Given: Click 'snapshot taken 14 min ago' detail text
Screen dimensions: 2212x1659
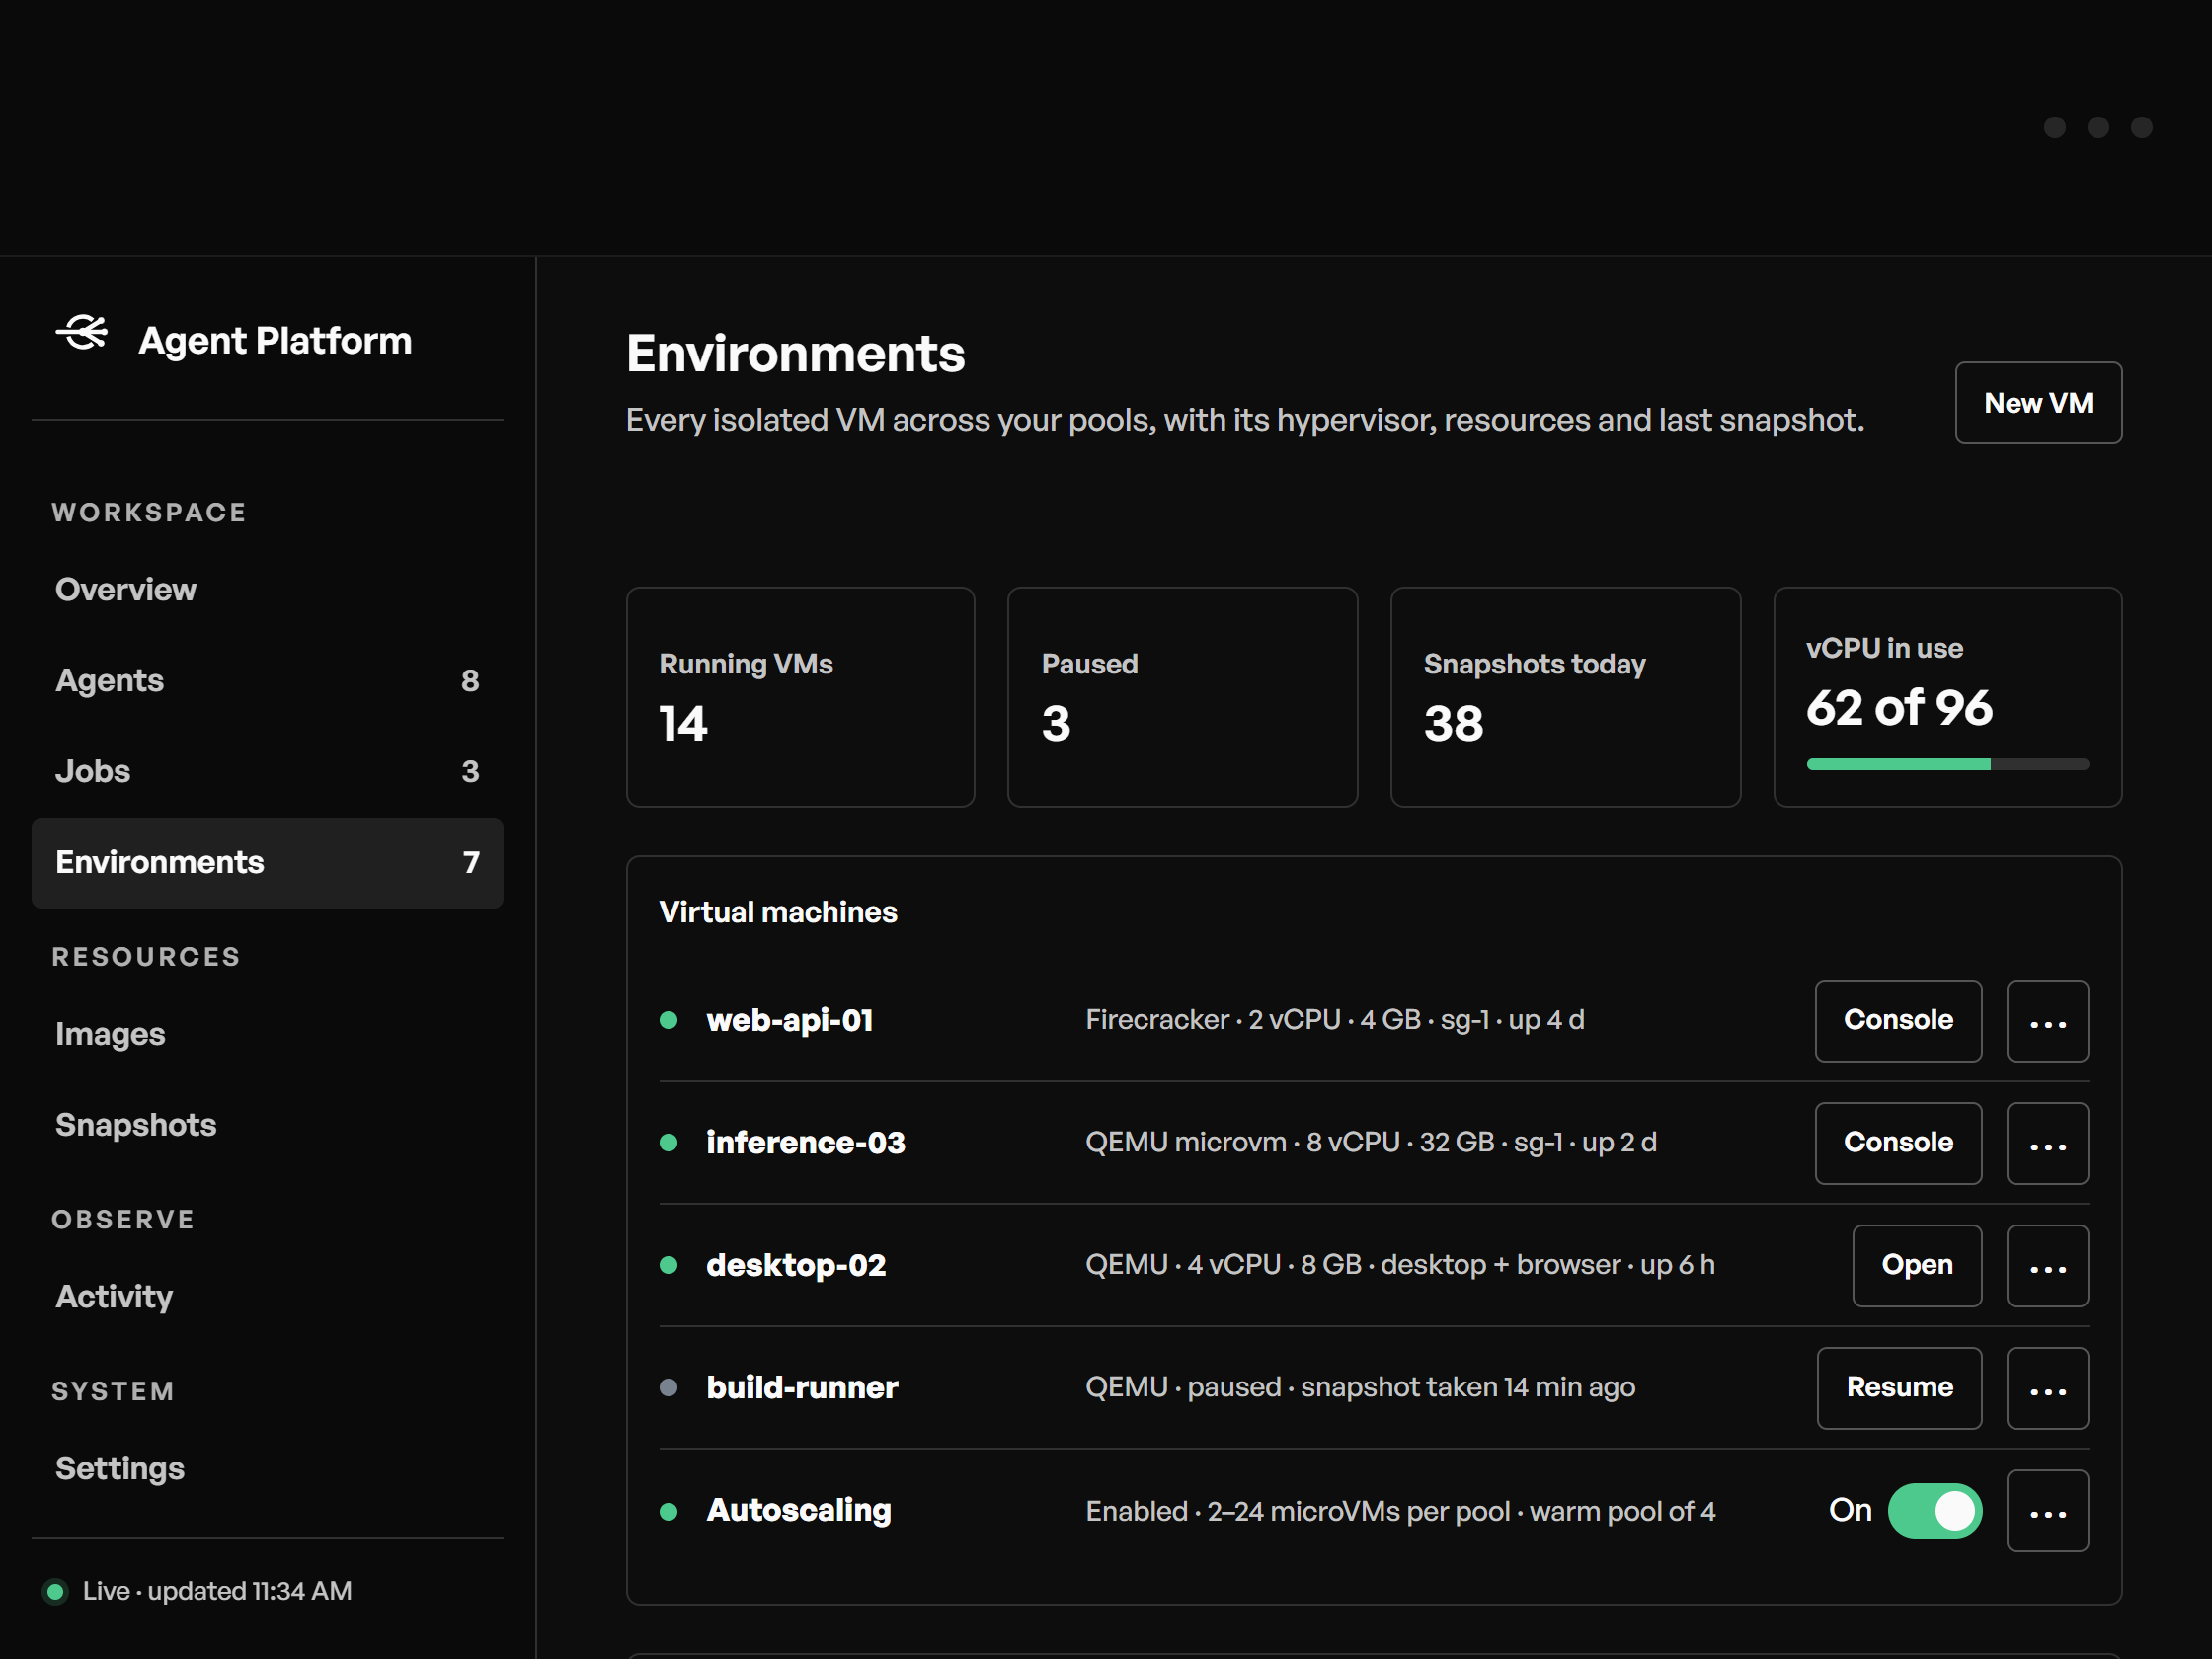Looking at the screenshot, I should pos(1467,1388).
